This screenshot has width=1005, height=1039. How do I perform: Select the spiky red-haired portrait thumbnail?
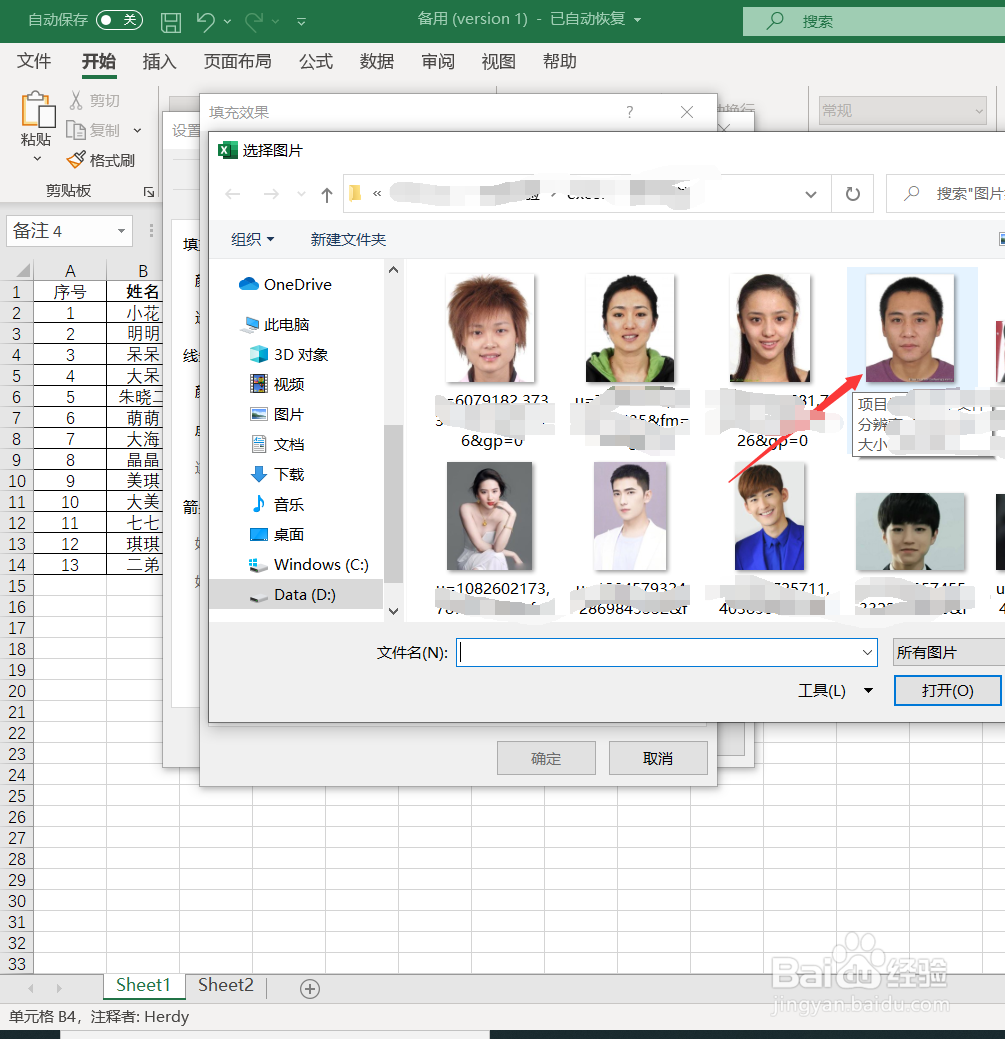(x=490, y=328)
